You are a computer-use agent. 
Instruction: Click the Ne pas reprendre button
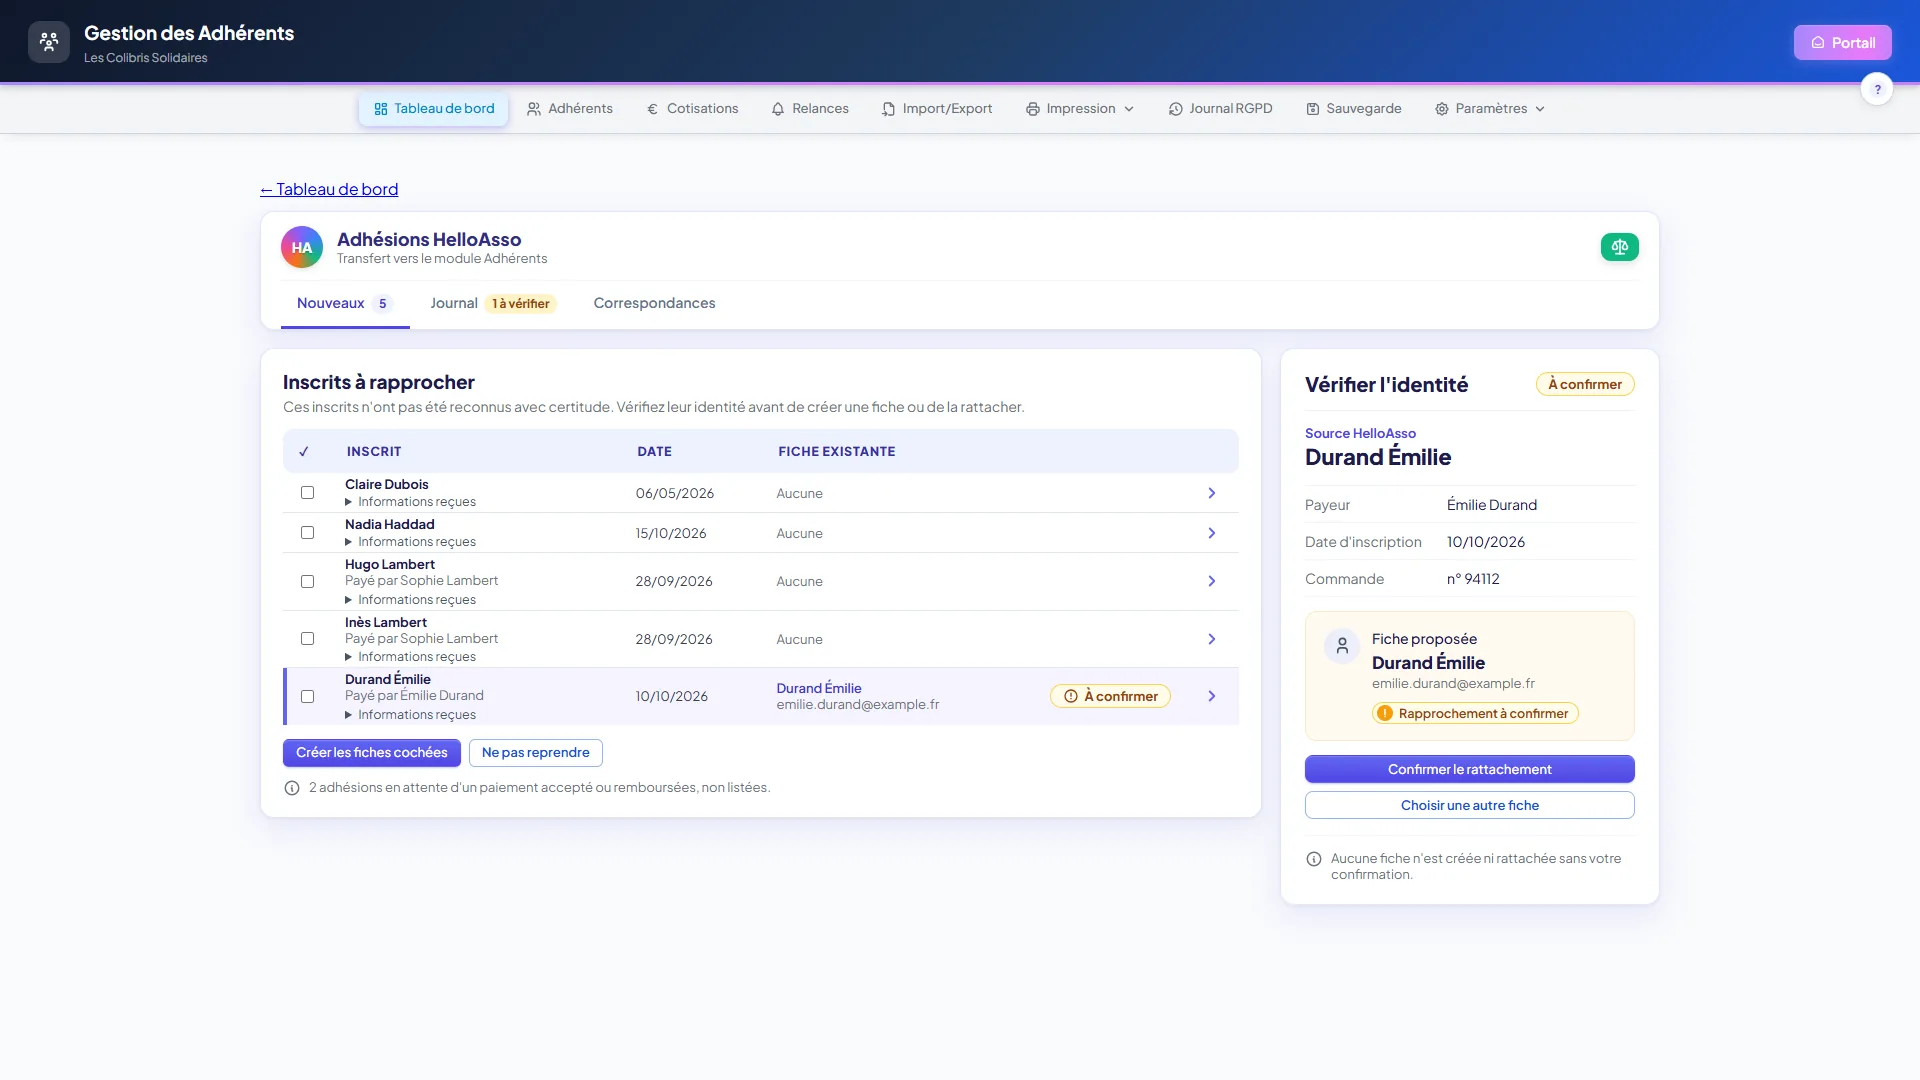(x=535, y=753)
